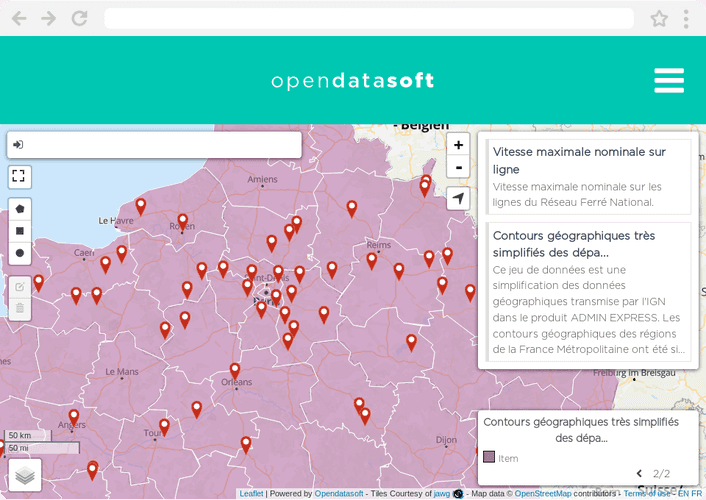This screenshot has height=500, width=706.
Task: Click the marker on Angers
Action: click(74, 418)
